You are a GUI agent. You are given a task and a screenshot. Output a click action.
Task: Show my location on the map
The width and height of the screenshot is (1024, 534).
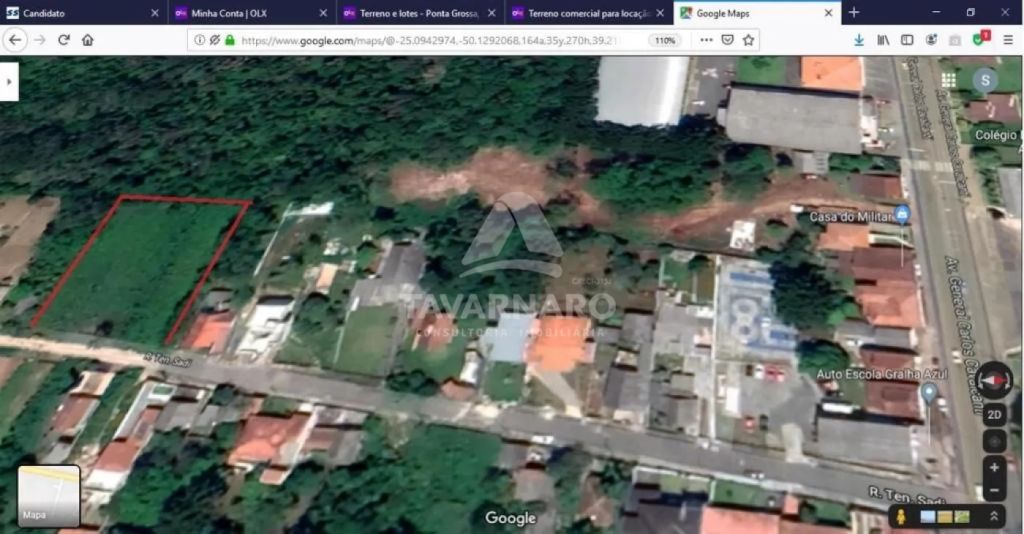click(x=994, y=441)
